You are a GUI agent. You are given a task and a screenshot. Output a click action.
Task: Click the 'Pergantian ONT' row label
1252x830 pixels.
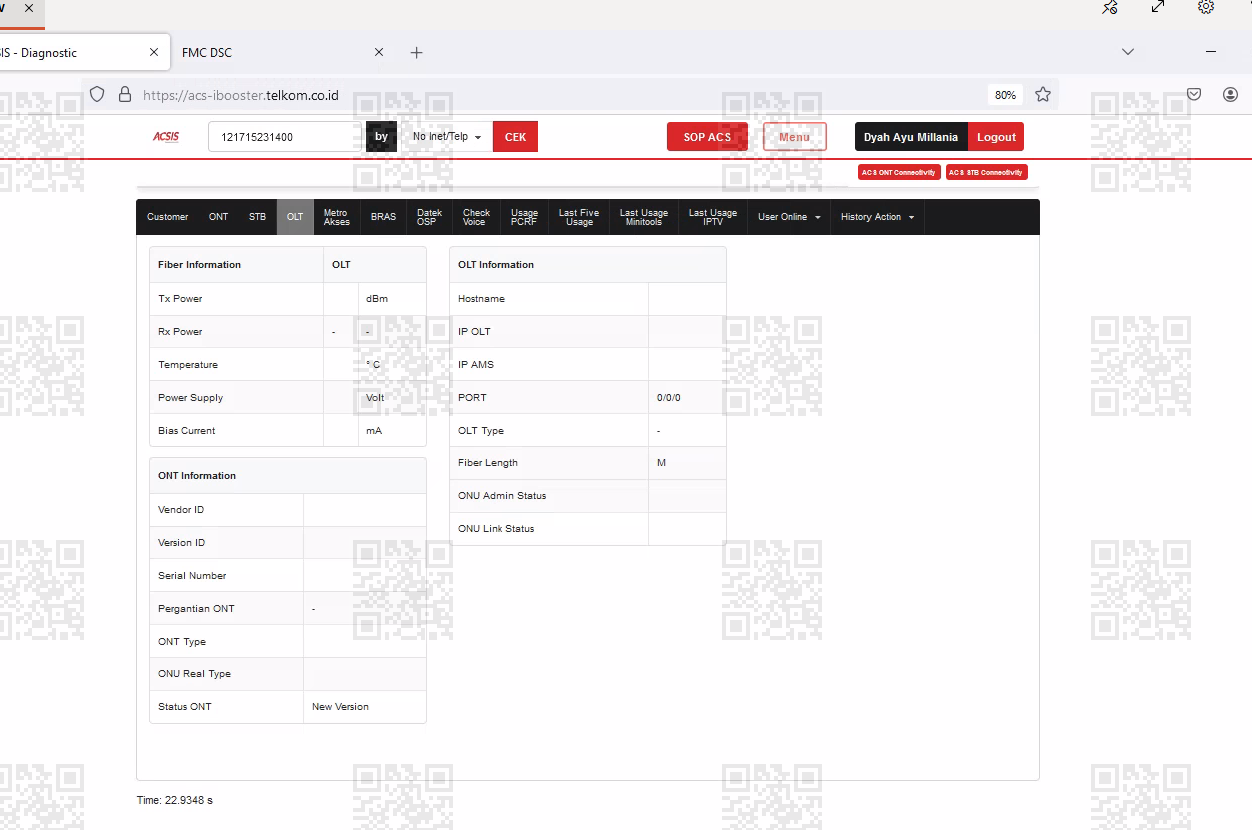tap(196, 609)
